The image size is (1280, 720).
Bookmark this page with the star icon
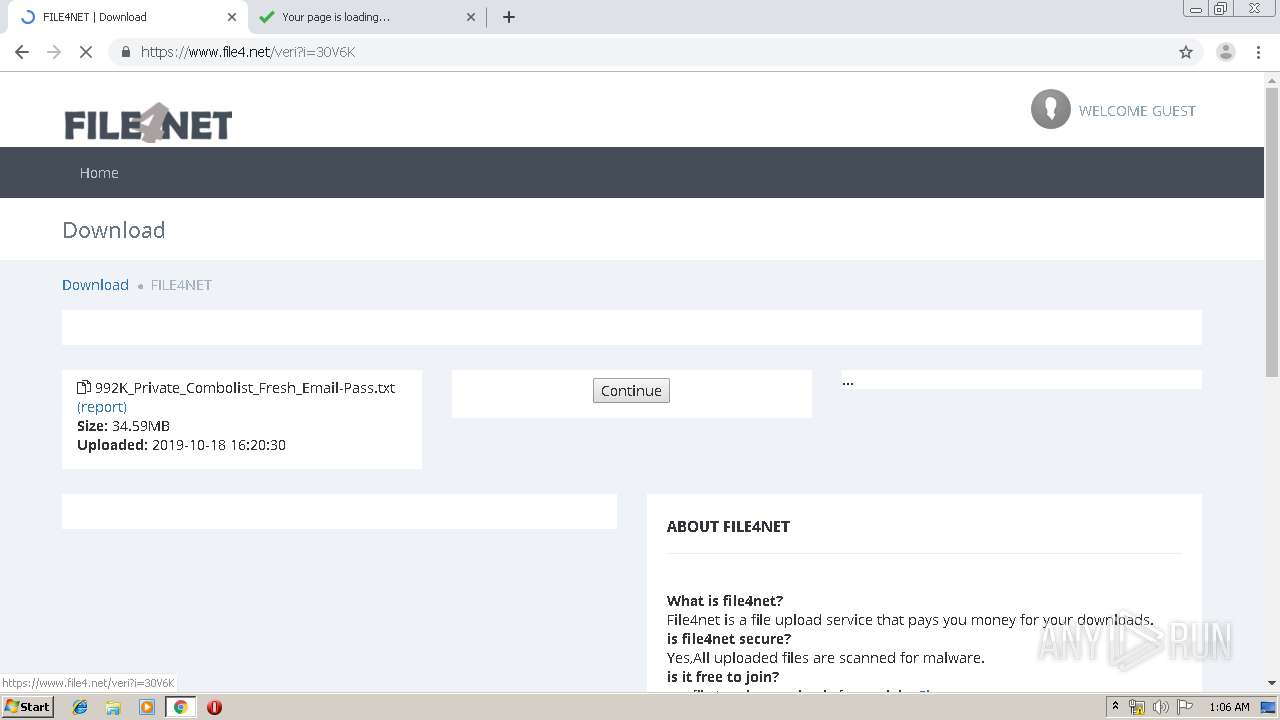(1186, 52)
